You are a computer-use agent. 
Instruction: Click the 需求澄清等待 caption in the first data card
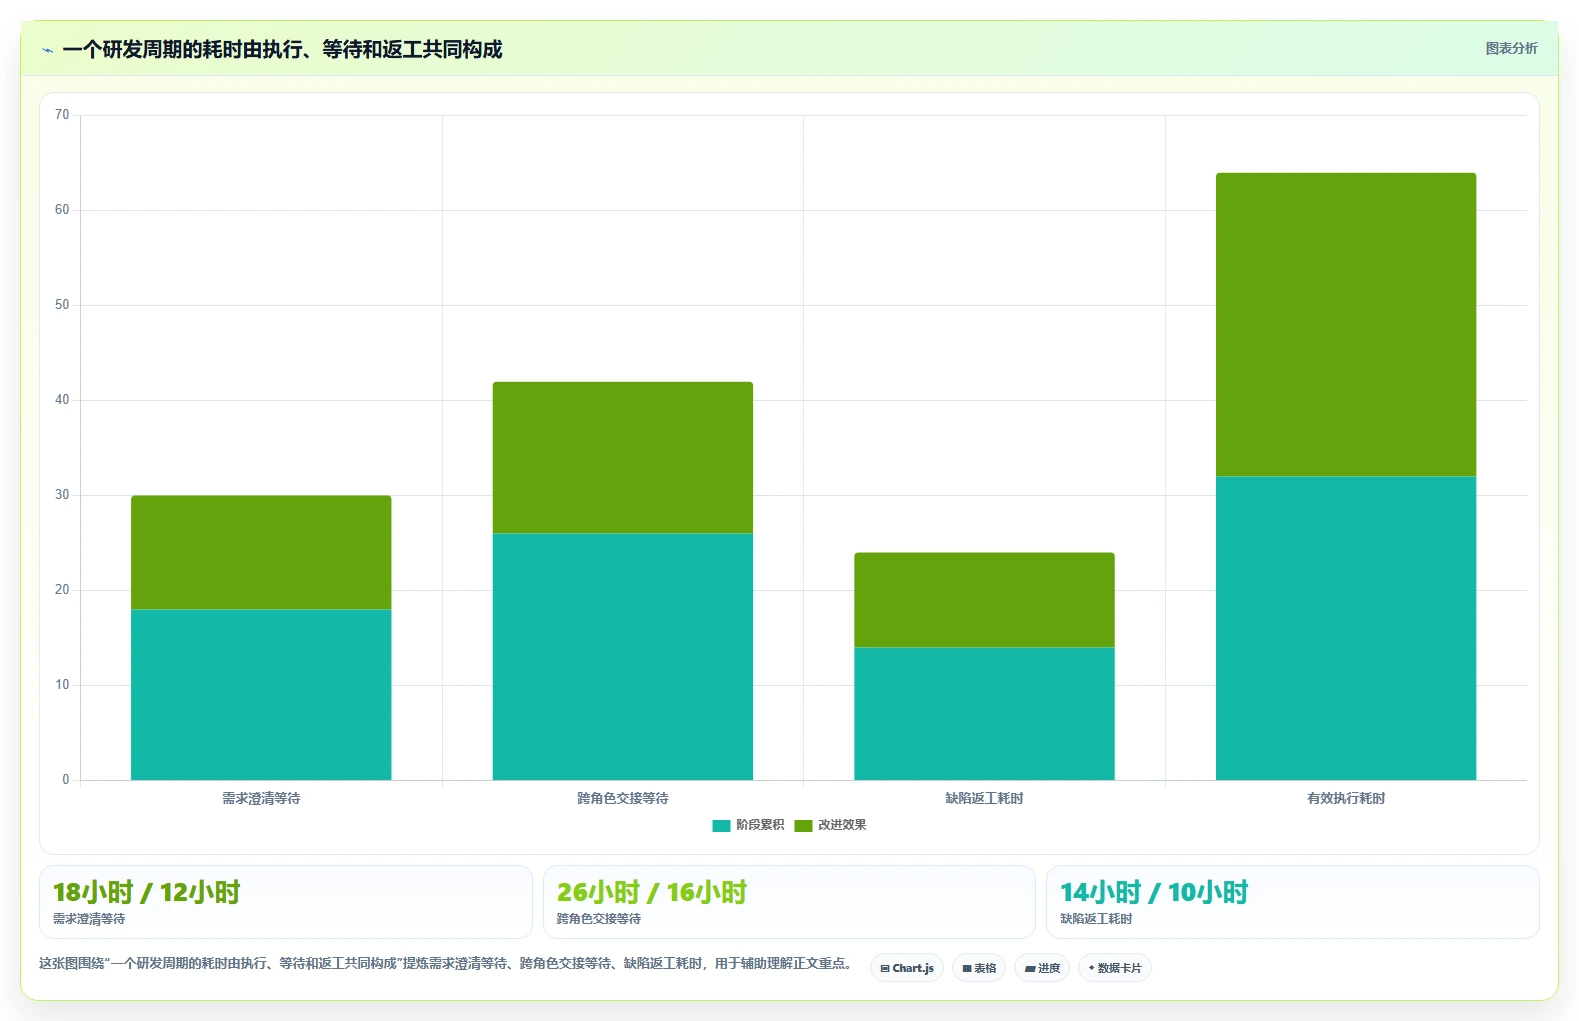coord(89,918)
